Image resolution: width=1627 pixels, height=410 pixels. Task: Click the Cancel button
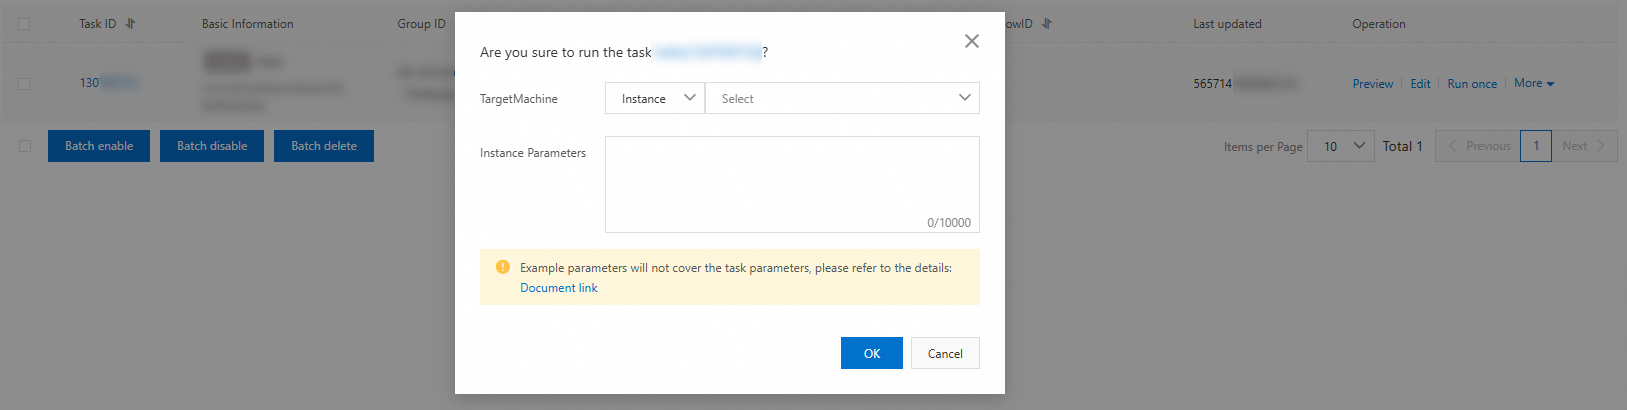click(x=945, y=353)
